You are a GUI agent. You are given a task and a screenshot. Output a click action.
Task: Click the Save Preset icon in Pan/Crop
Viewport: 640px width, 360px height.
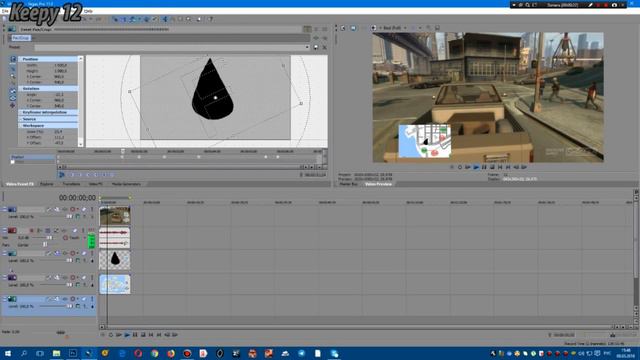[x=316, y=47]
